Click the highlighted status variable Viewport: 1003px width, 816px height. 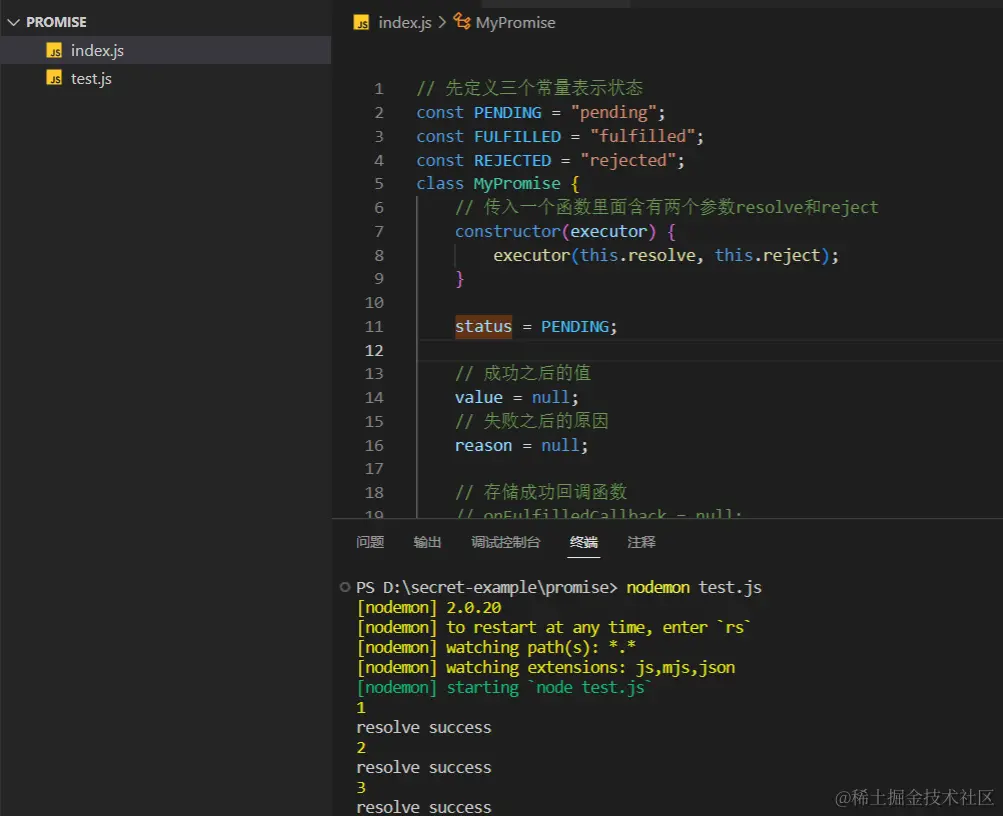pos(484,326)
